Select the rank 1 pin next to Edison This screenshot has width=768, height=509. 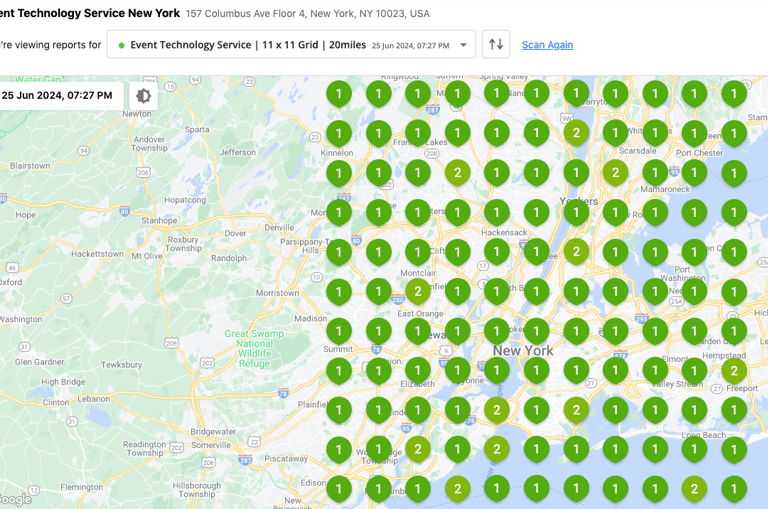(x=339, y=489)
